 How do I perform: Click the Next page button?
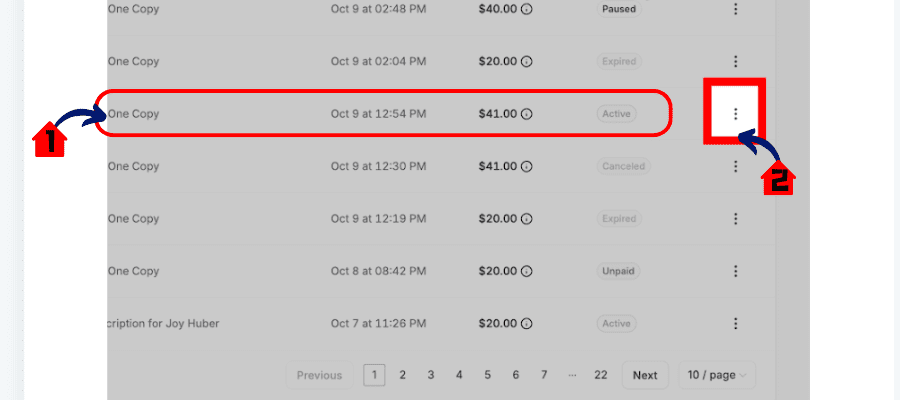click(x=645, y=375)
